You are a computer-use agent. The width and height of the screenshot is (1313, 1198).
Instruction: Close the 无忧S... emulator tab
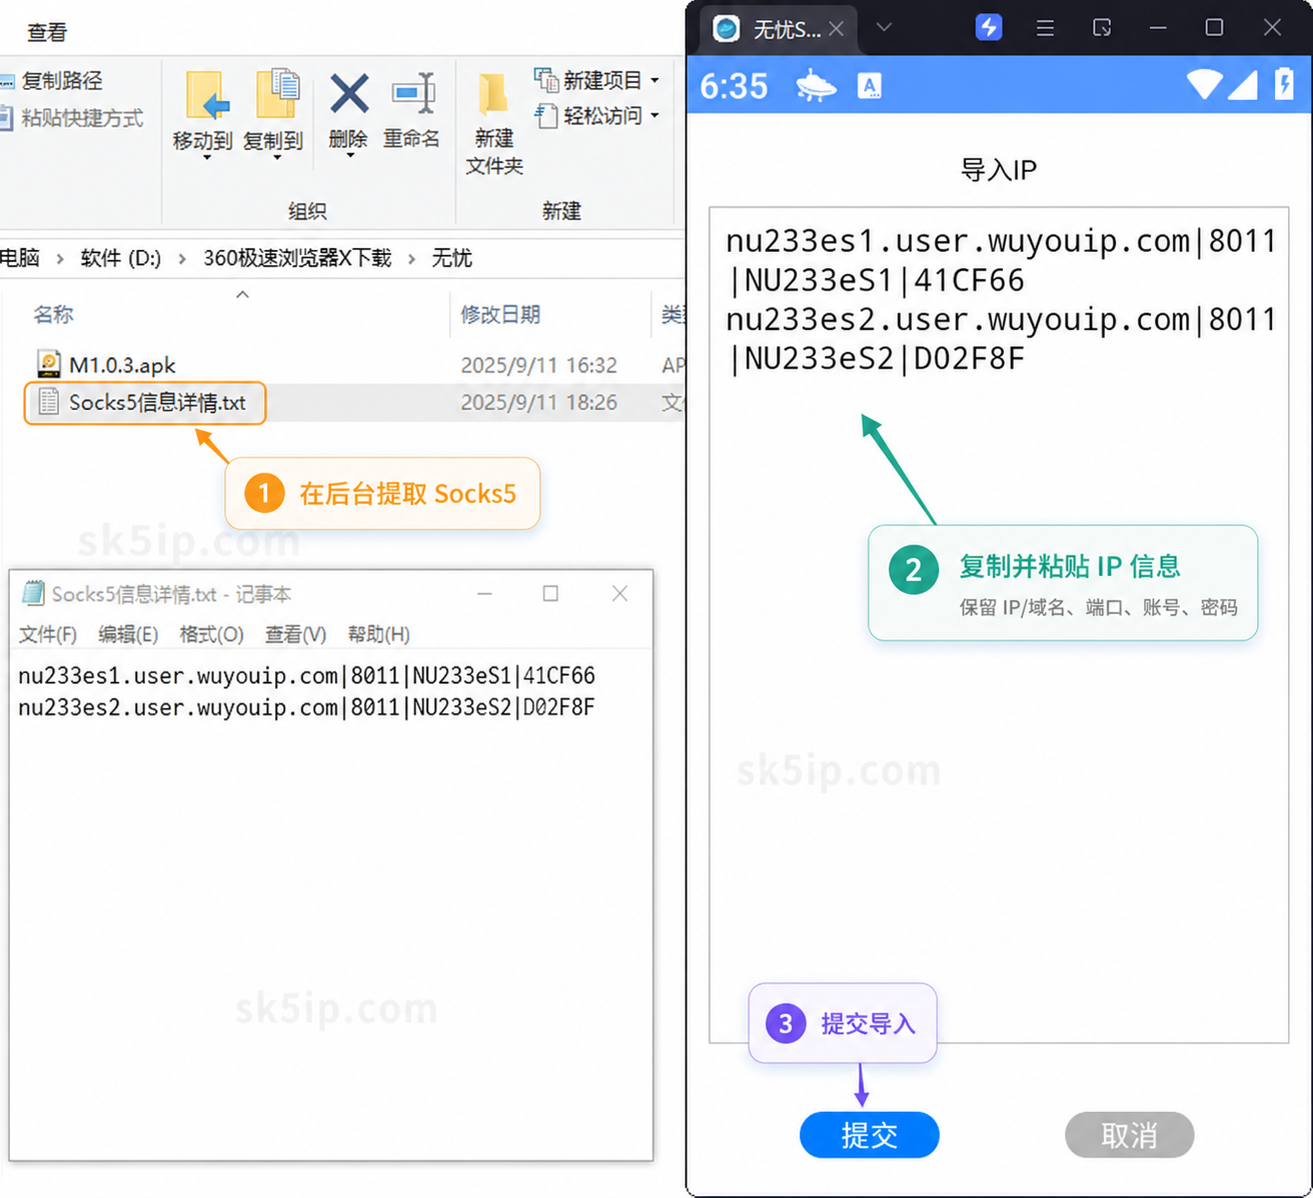click(x=837, y=28)
